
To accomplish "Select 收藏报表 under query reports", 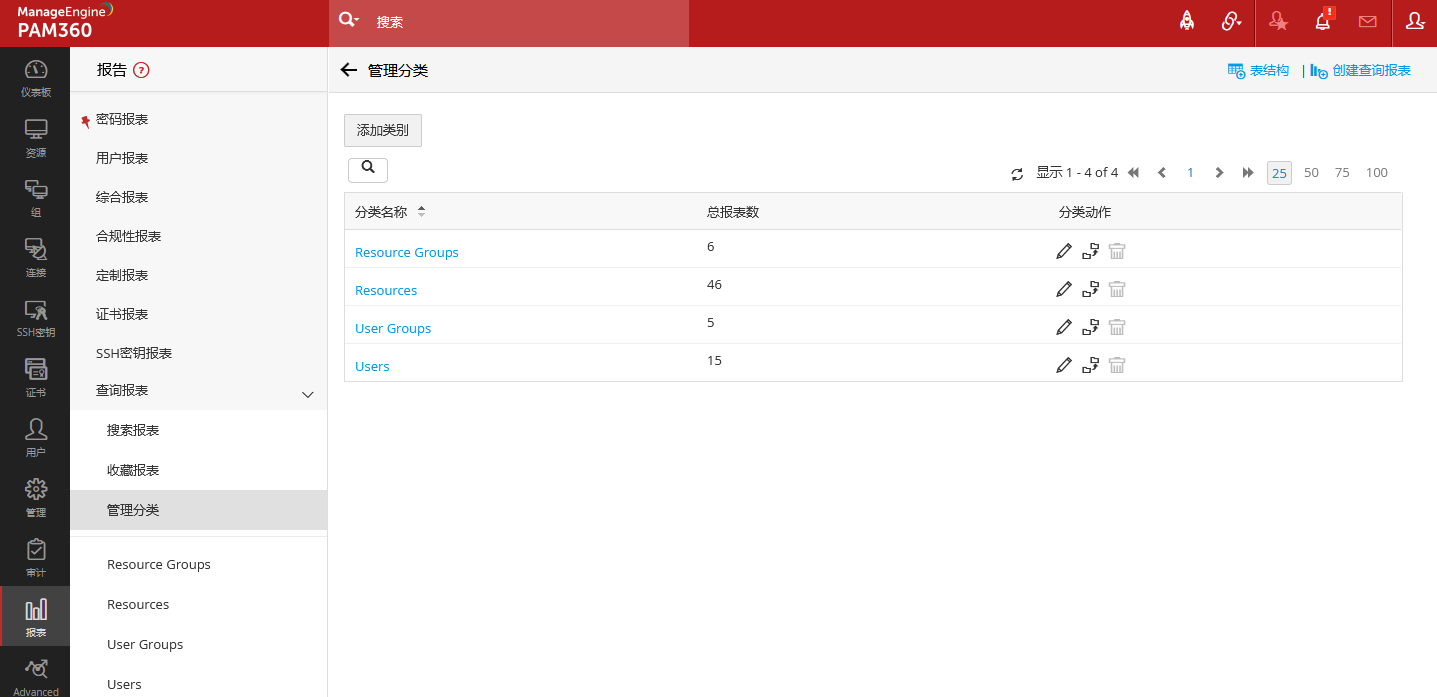I will coord(133,470).
